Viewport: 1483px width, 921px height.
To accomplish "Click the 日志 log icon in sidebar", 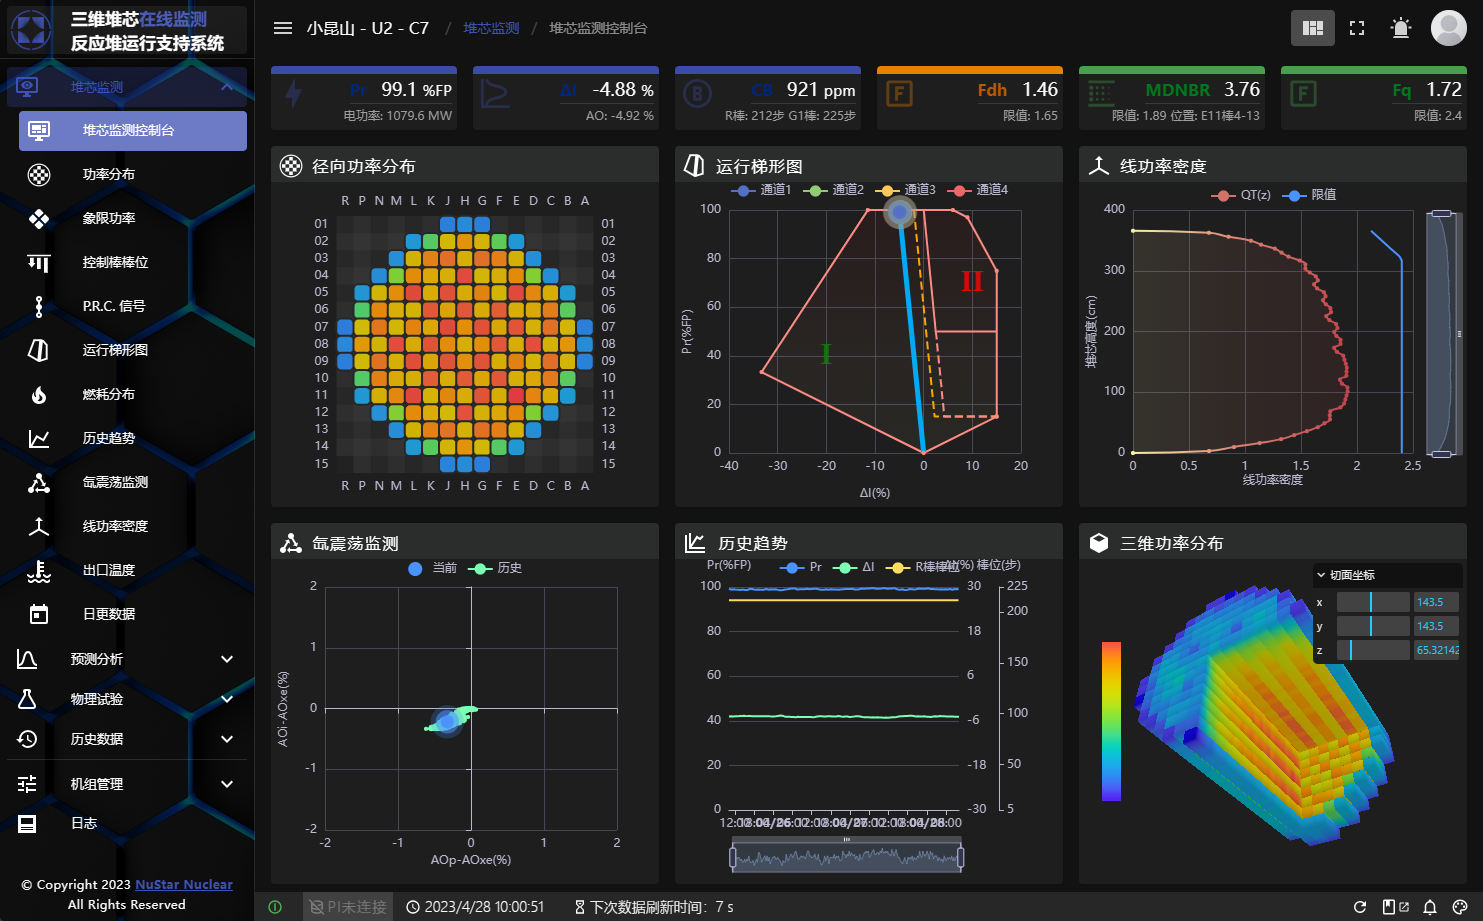I will (27, 824).
